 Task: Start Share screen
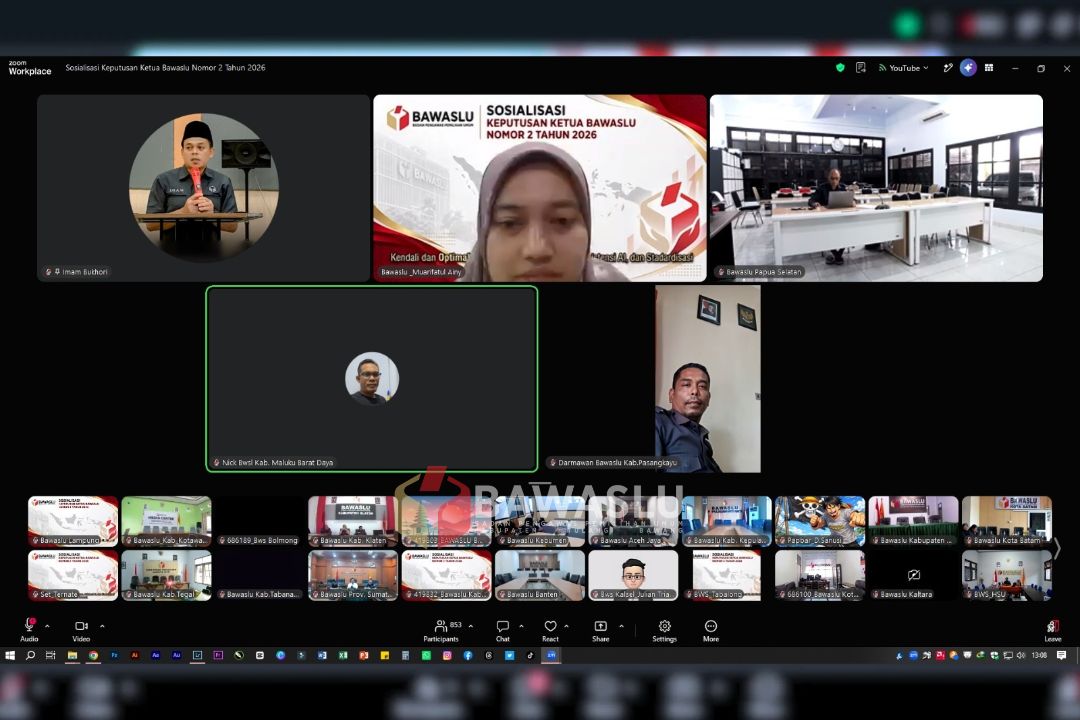[601, 630]
